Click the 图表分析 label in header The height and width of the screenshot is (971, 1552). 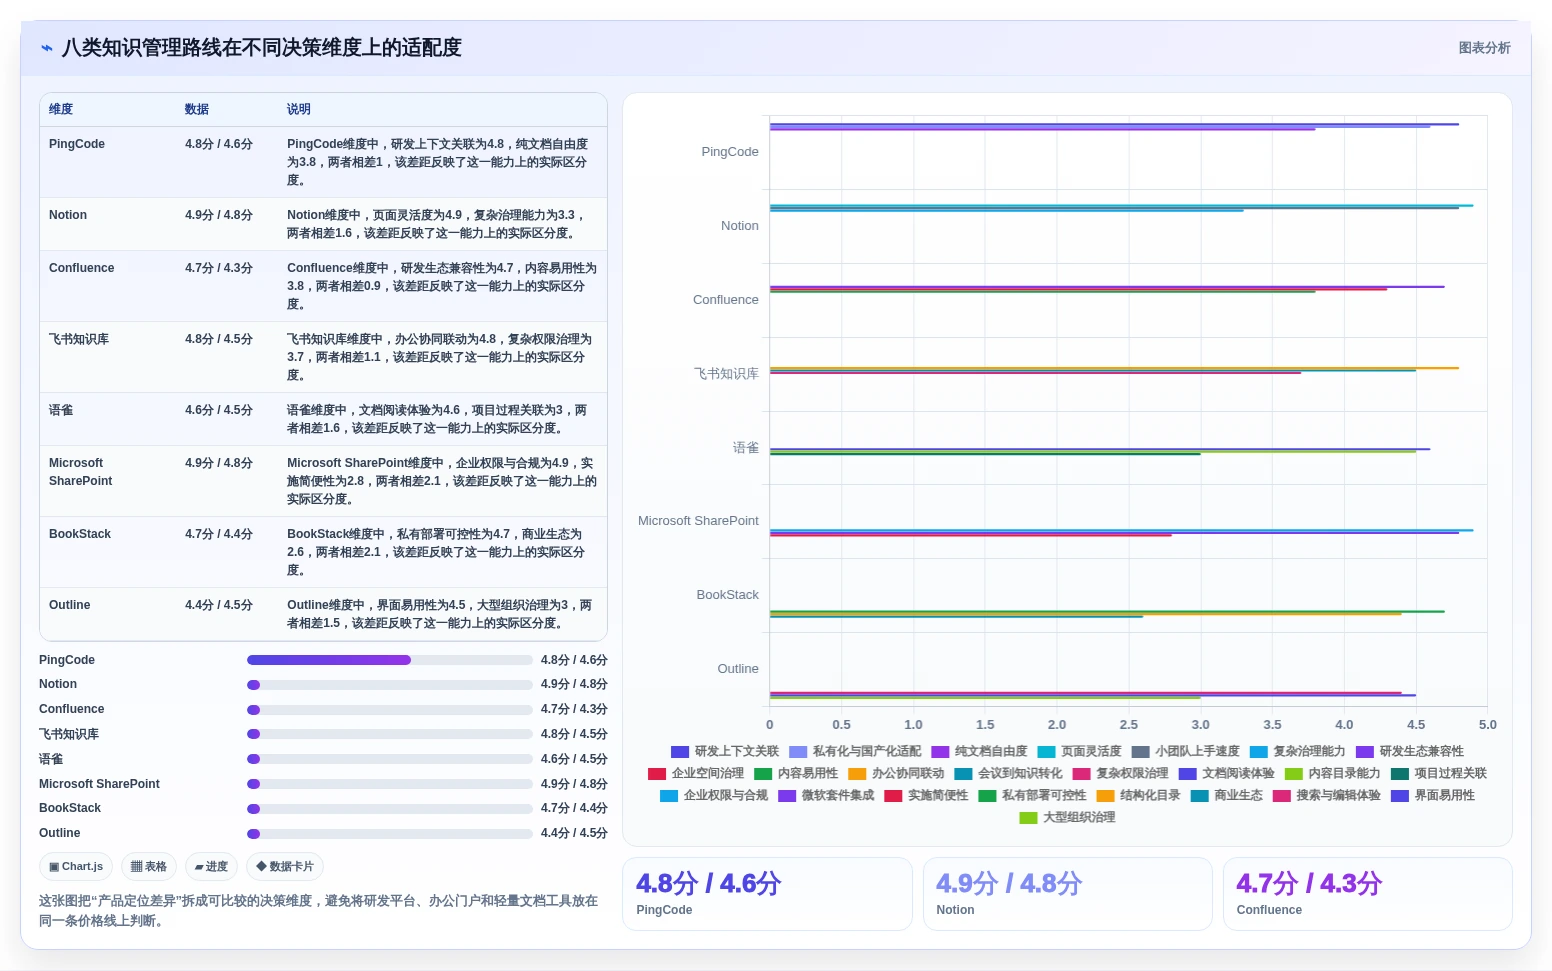coord(1484,48)
